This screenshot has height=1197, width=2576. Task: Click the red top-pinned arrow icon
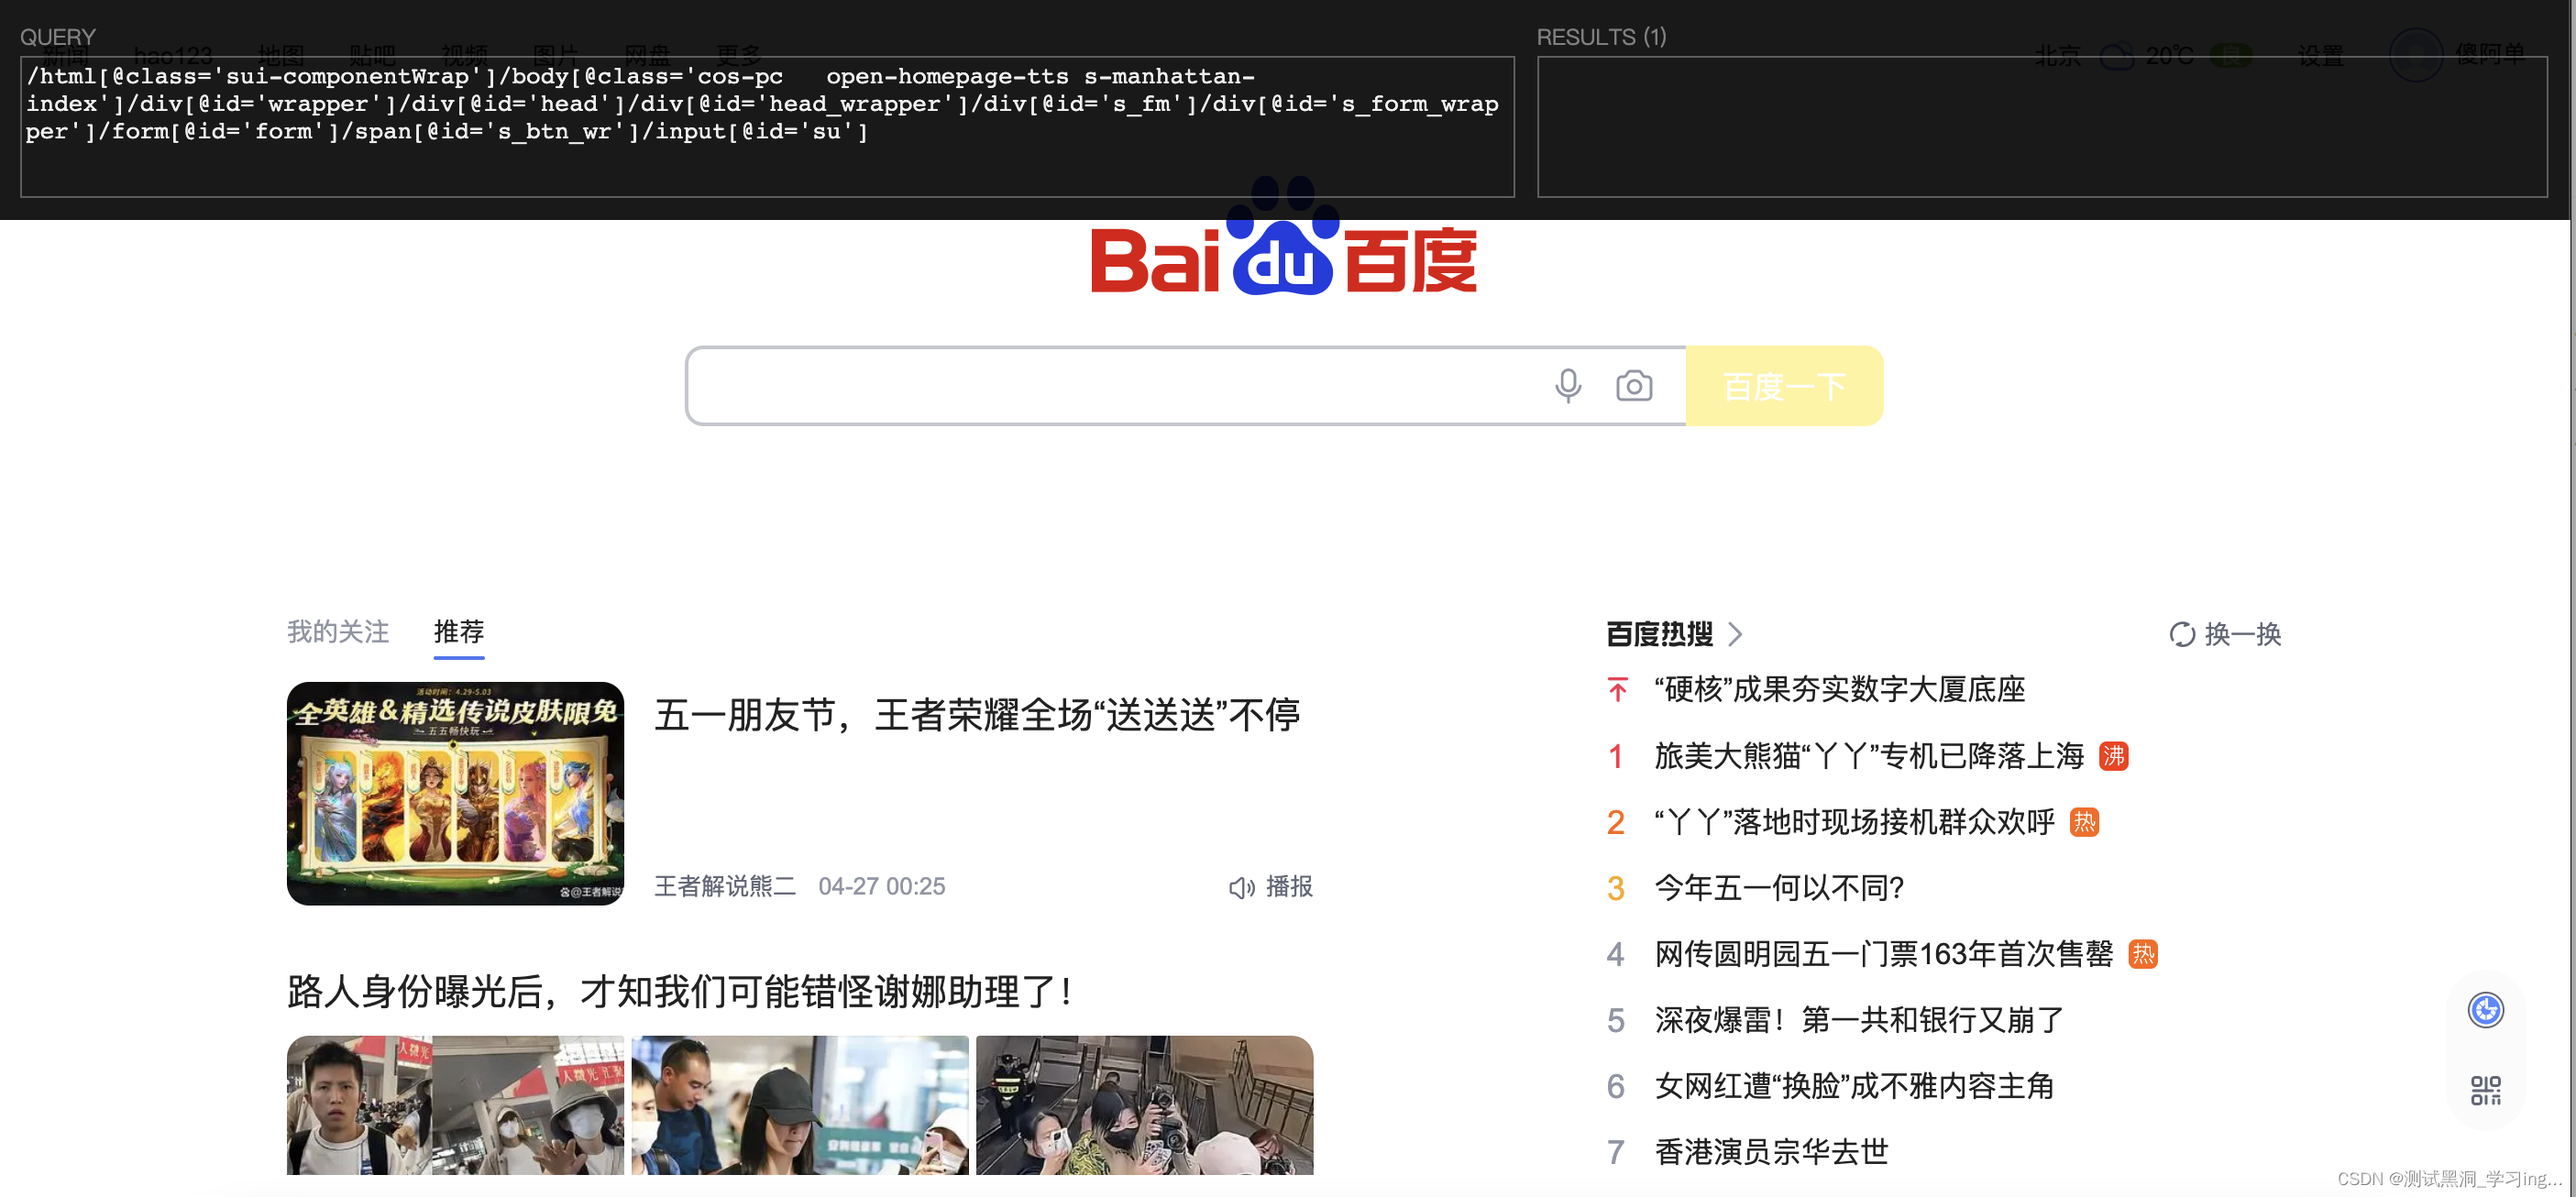1617,689
